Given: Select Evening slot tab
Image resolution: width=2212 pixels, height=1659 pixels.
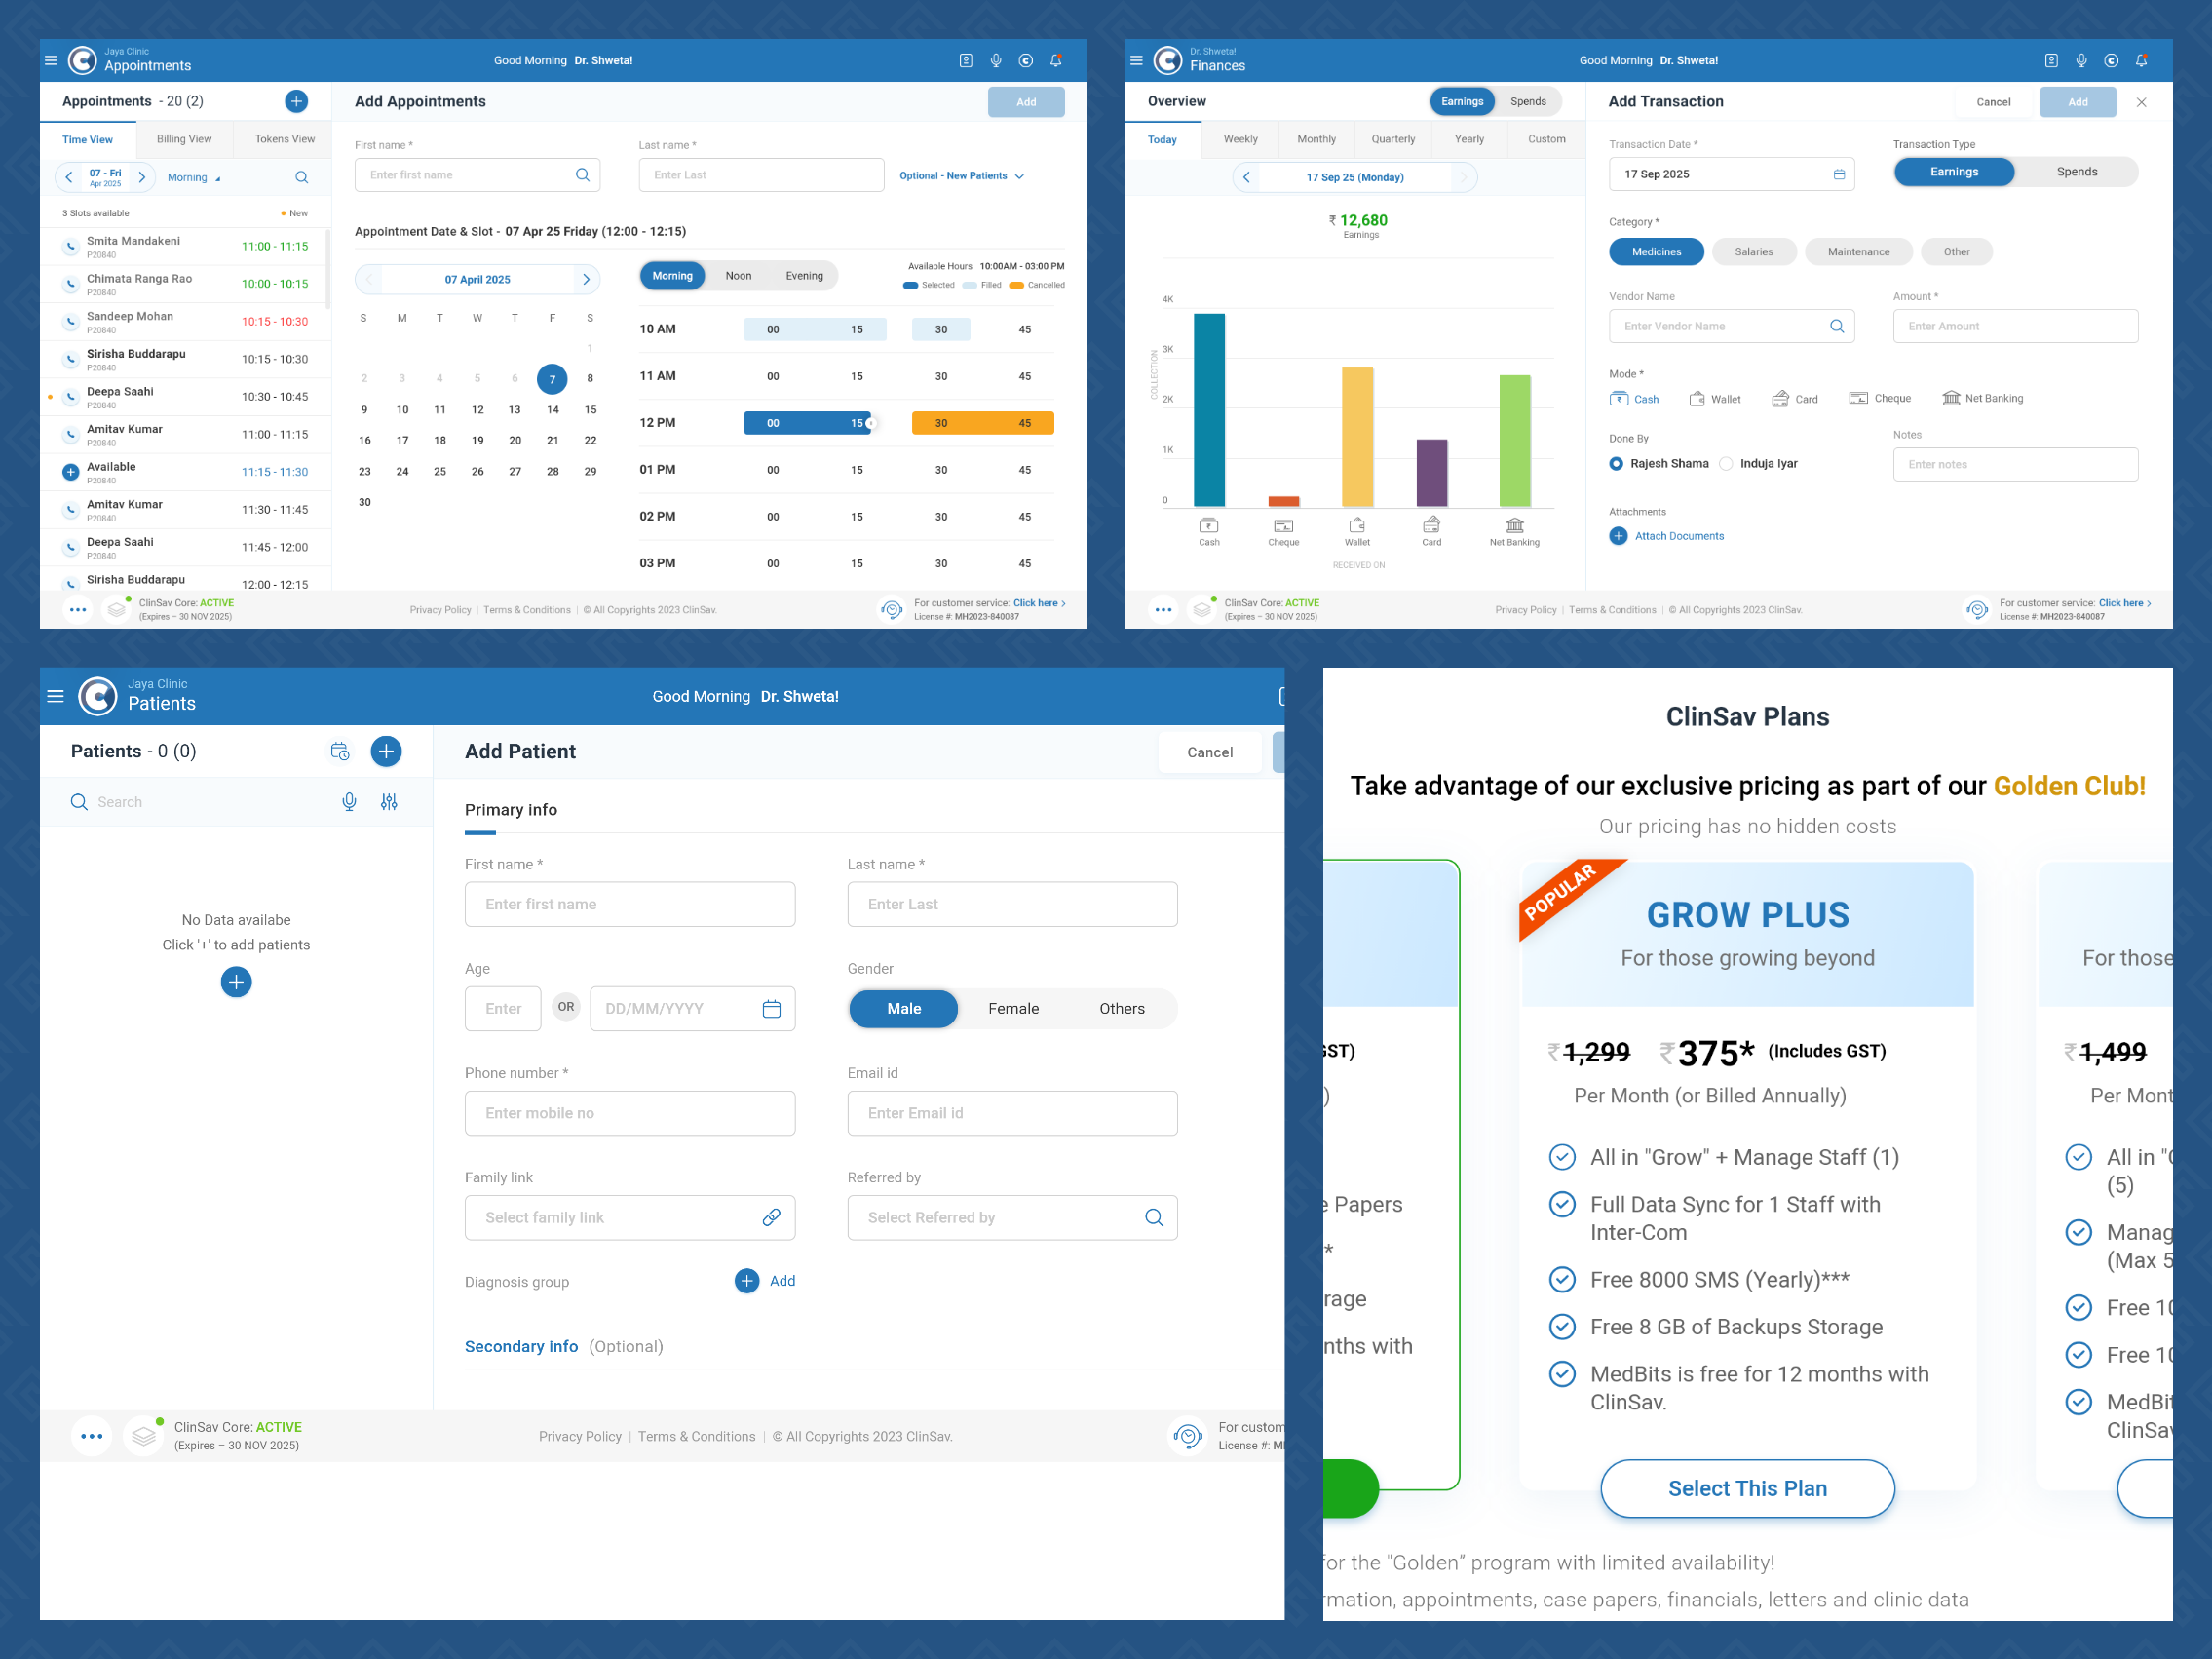Looking at the screenshot, I should point(804,276).
